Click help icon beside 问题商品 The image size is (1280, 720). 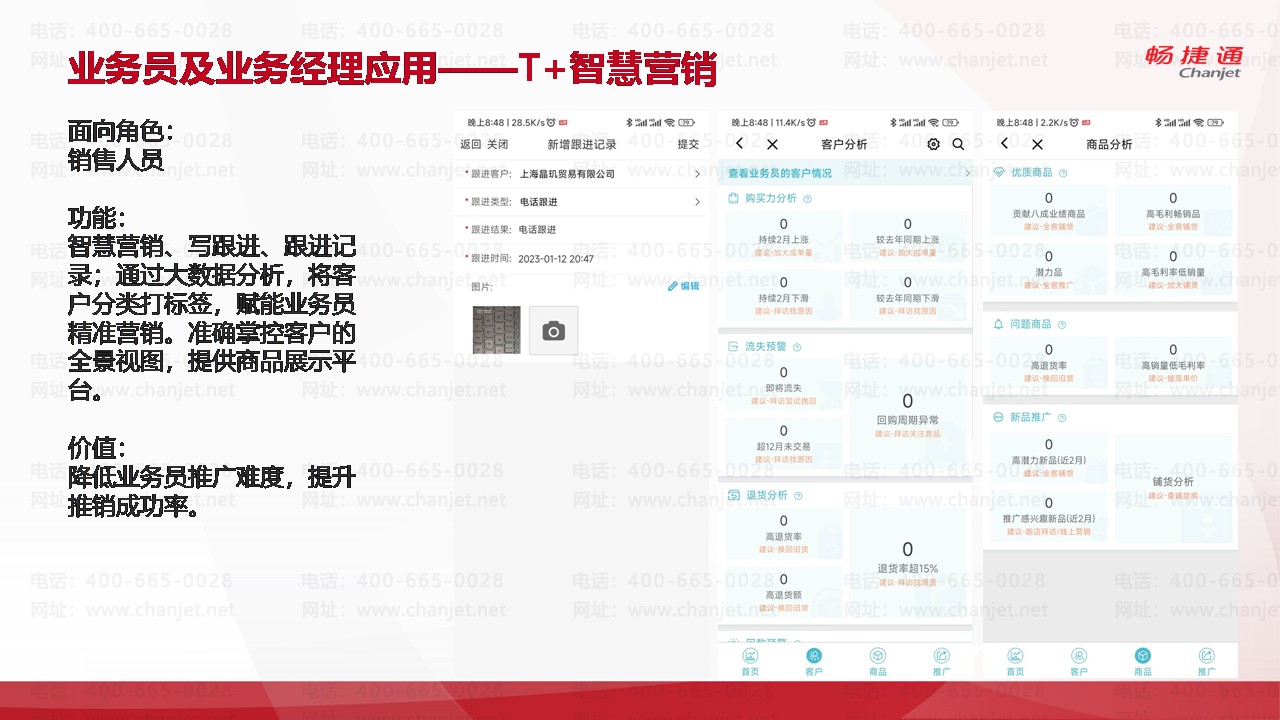1063,324
